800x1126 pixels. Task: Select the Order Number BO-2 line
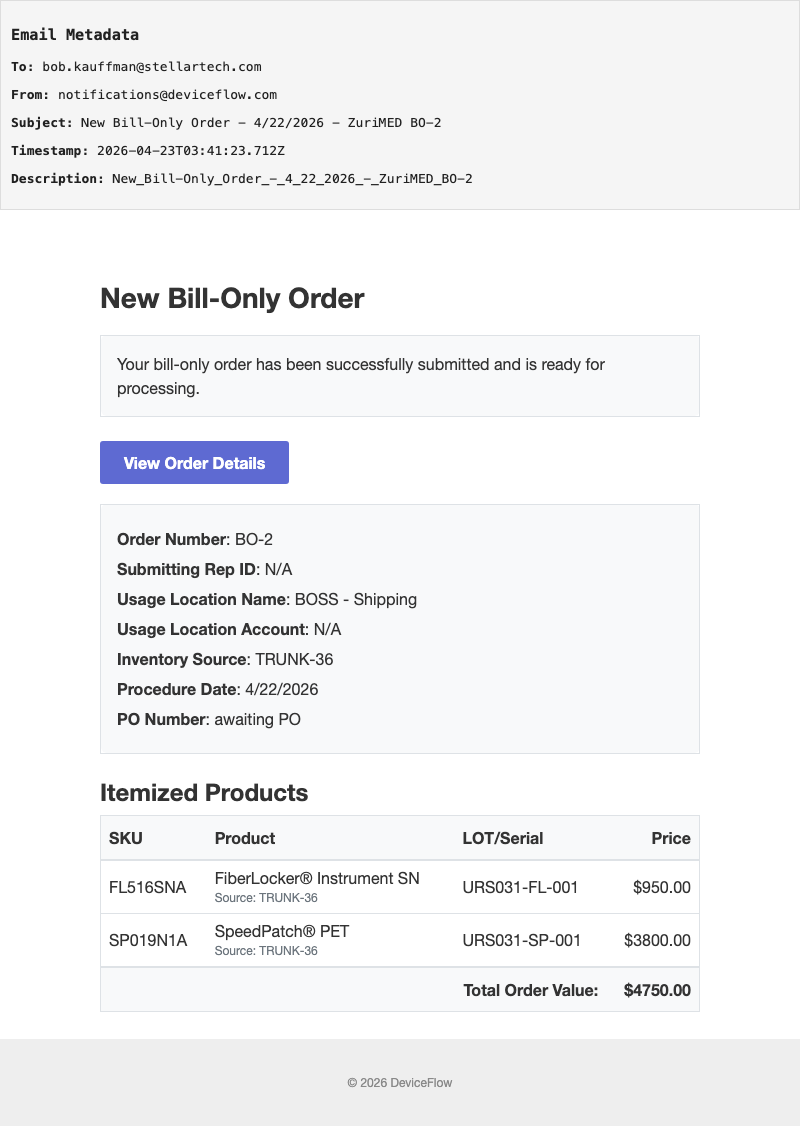point(195,539)
